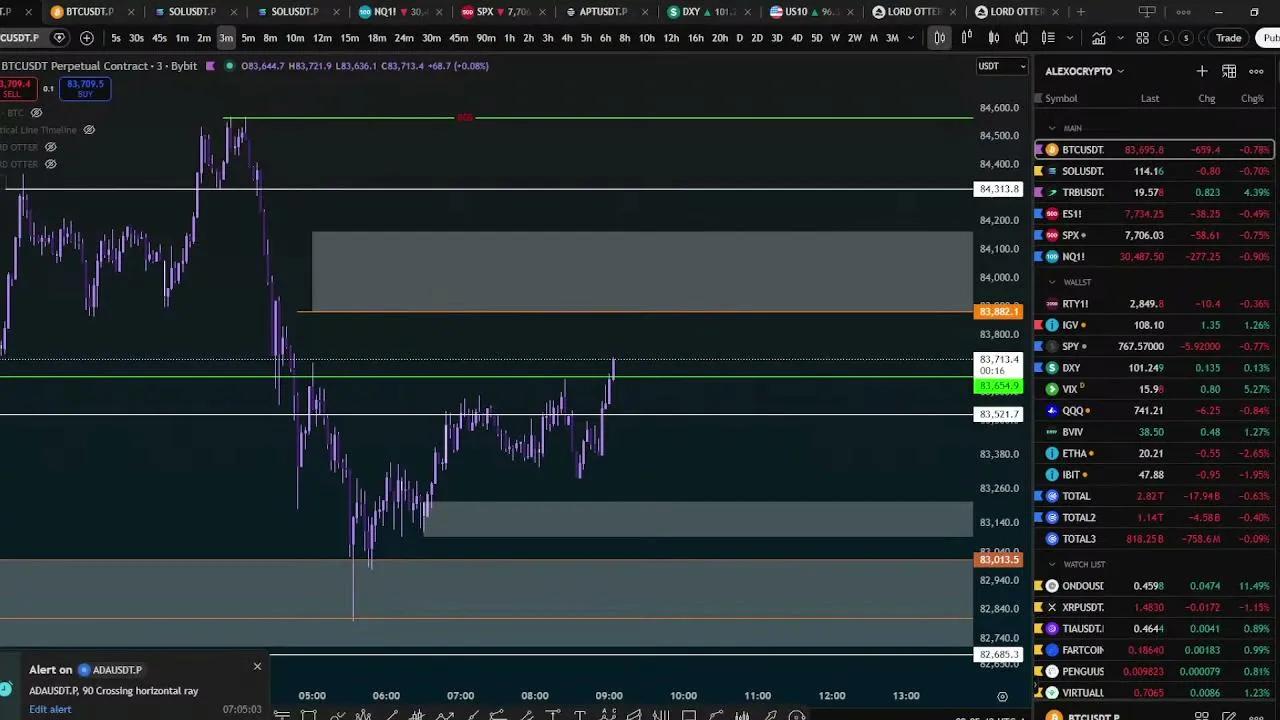1280x720 pixels.
Task: Click the circular L toolbar button
Action: [1166, 38]
